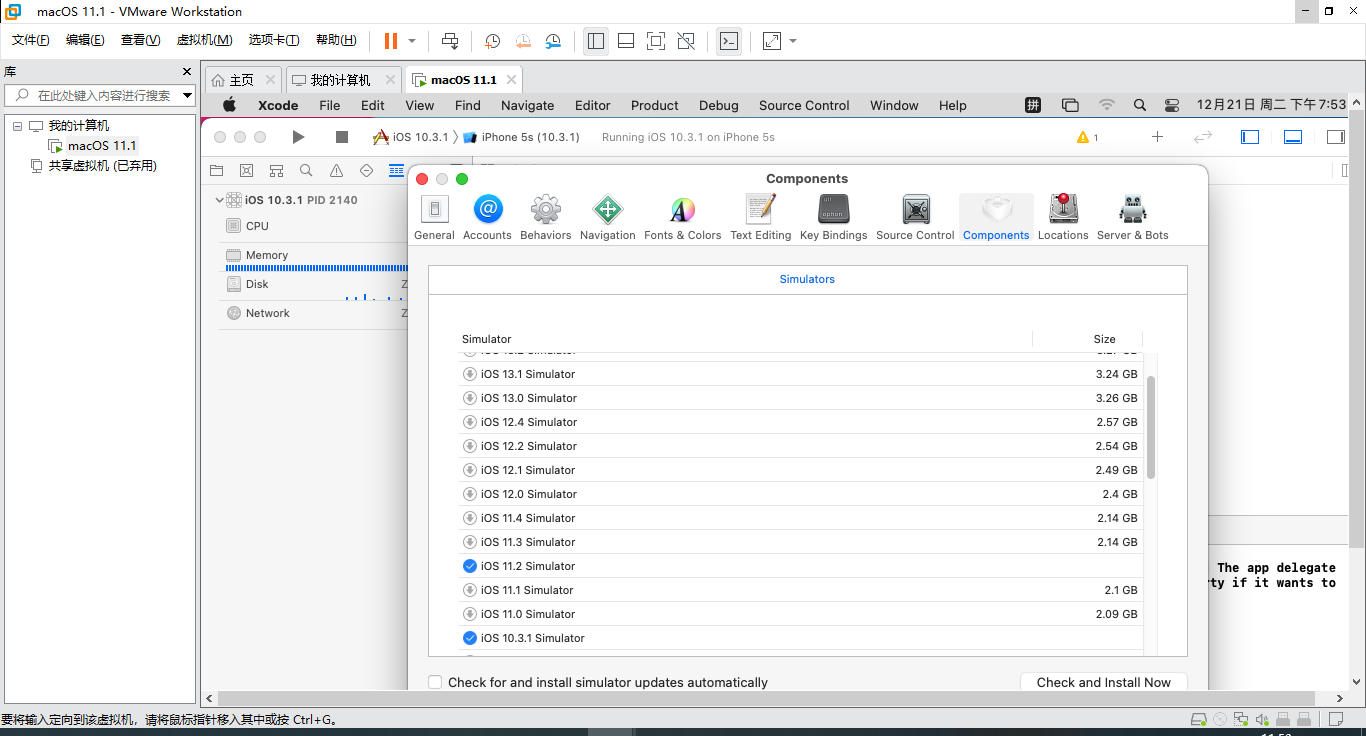This screenshot has height=736, width=1366.
Task: Open Source Control preferences pane
Action: [916, 217]
